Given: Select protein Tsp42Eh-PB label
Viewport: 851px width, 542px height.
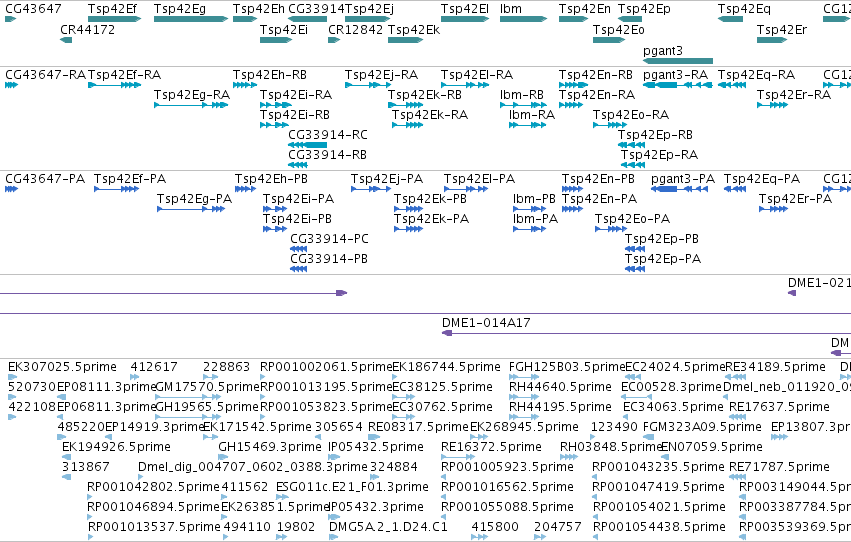Looking at the screenshot, I should pyautogui.click(x=271, y=178).
